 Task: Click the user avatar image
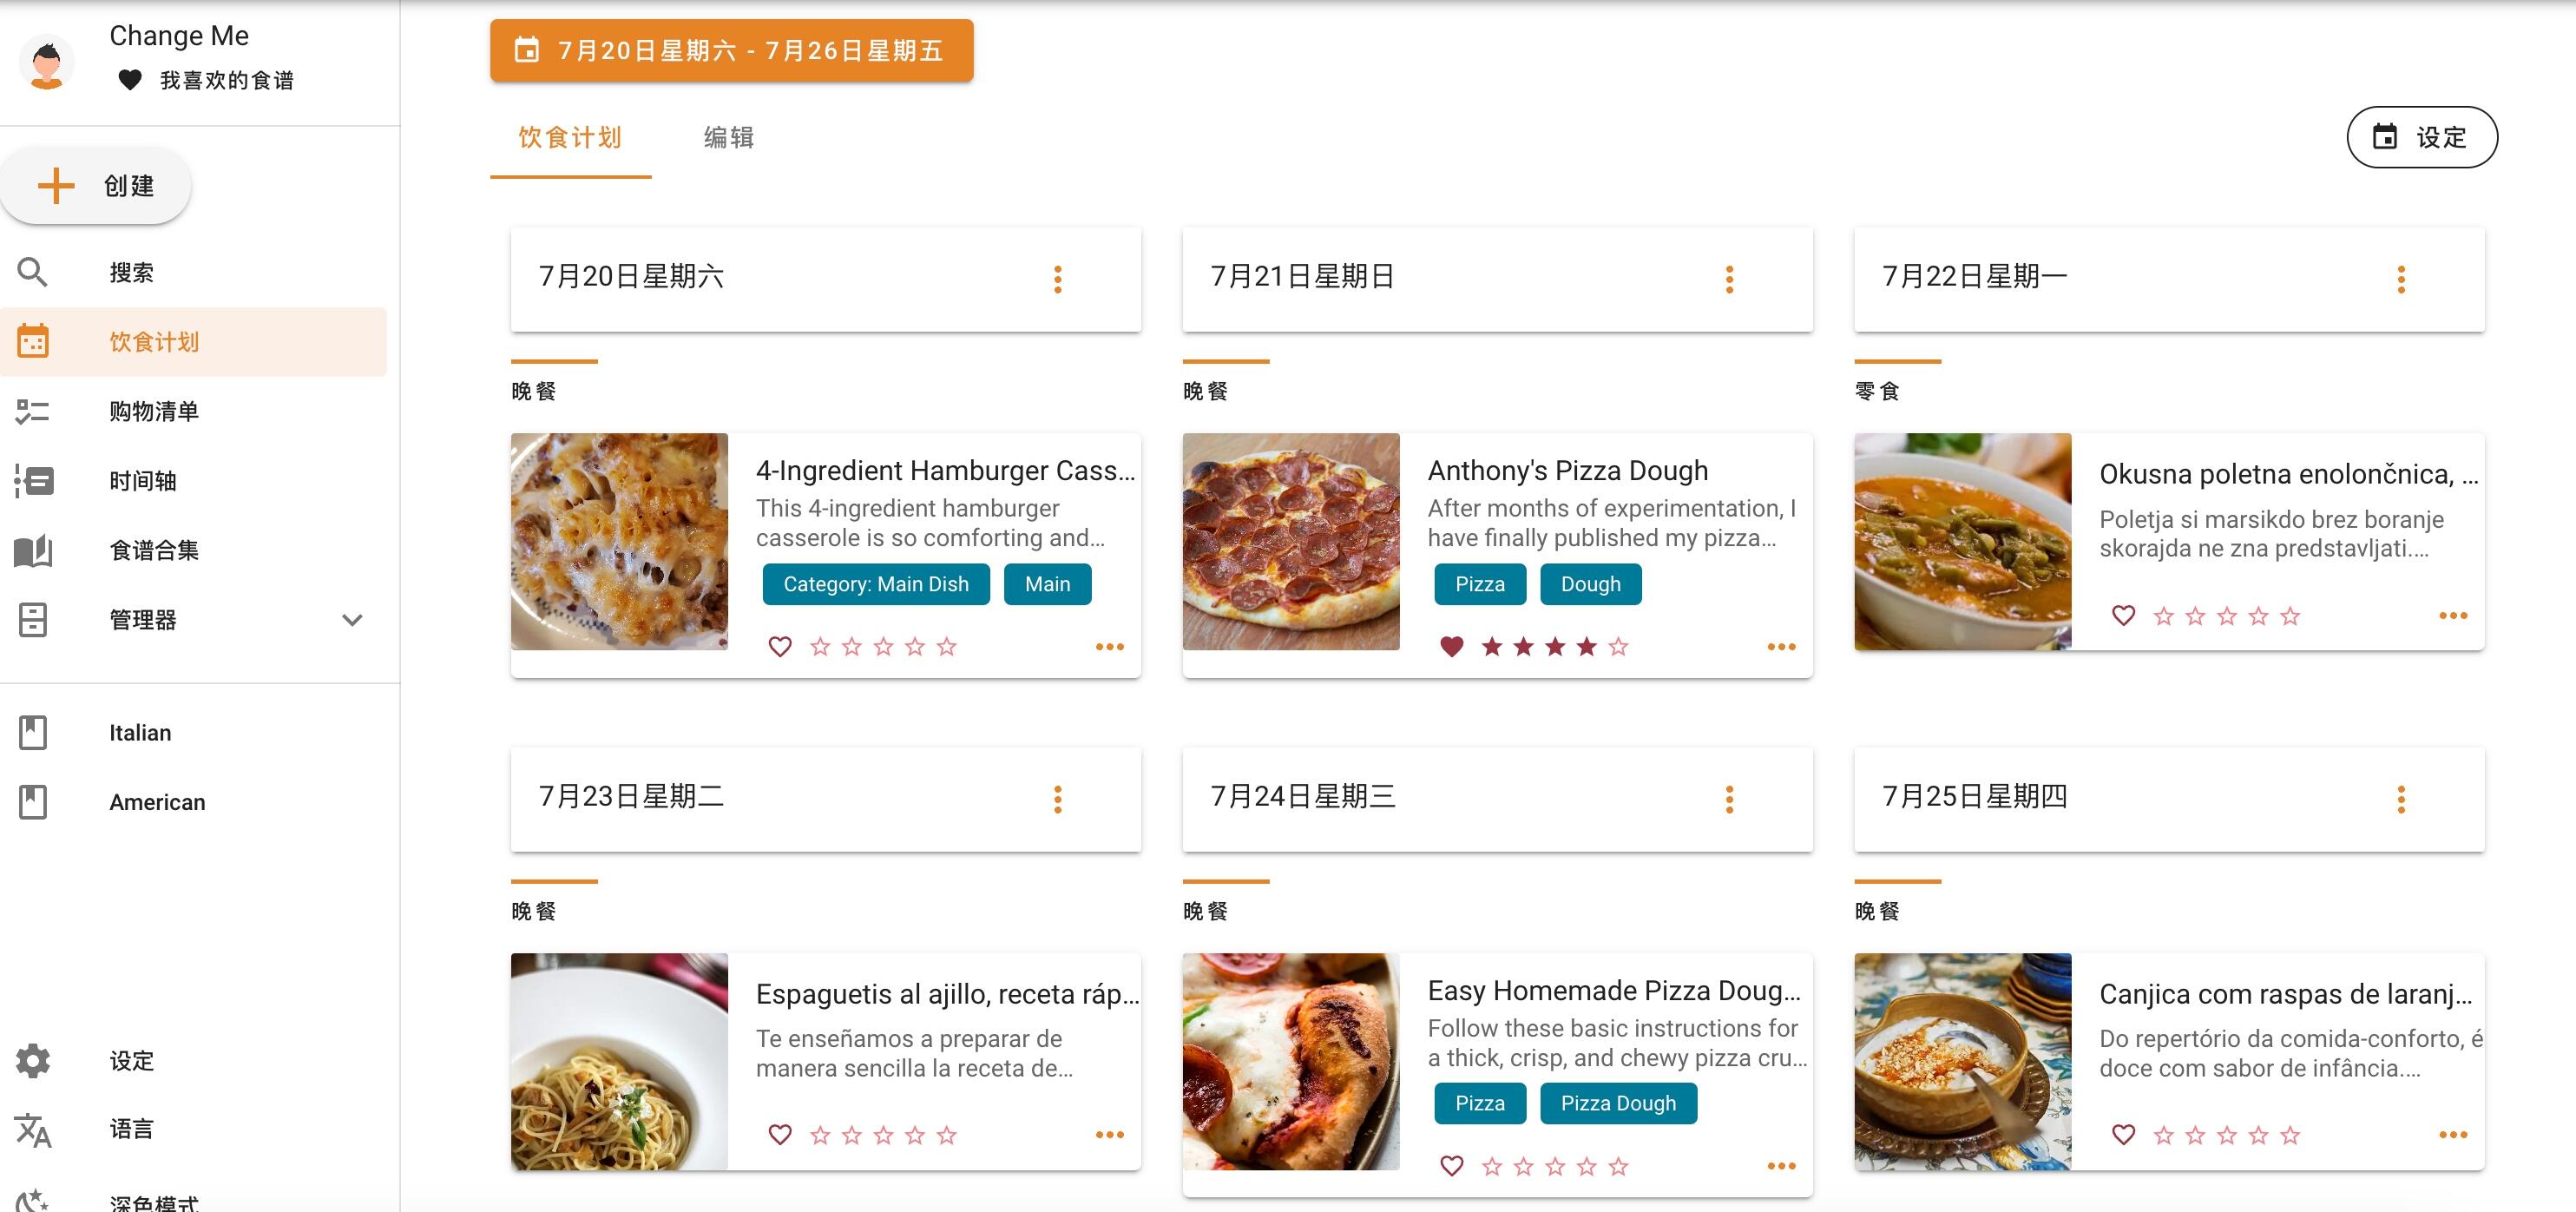click(47, 62)
